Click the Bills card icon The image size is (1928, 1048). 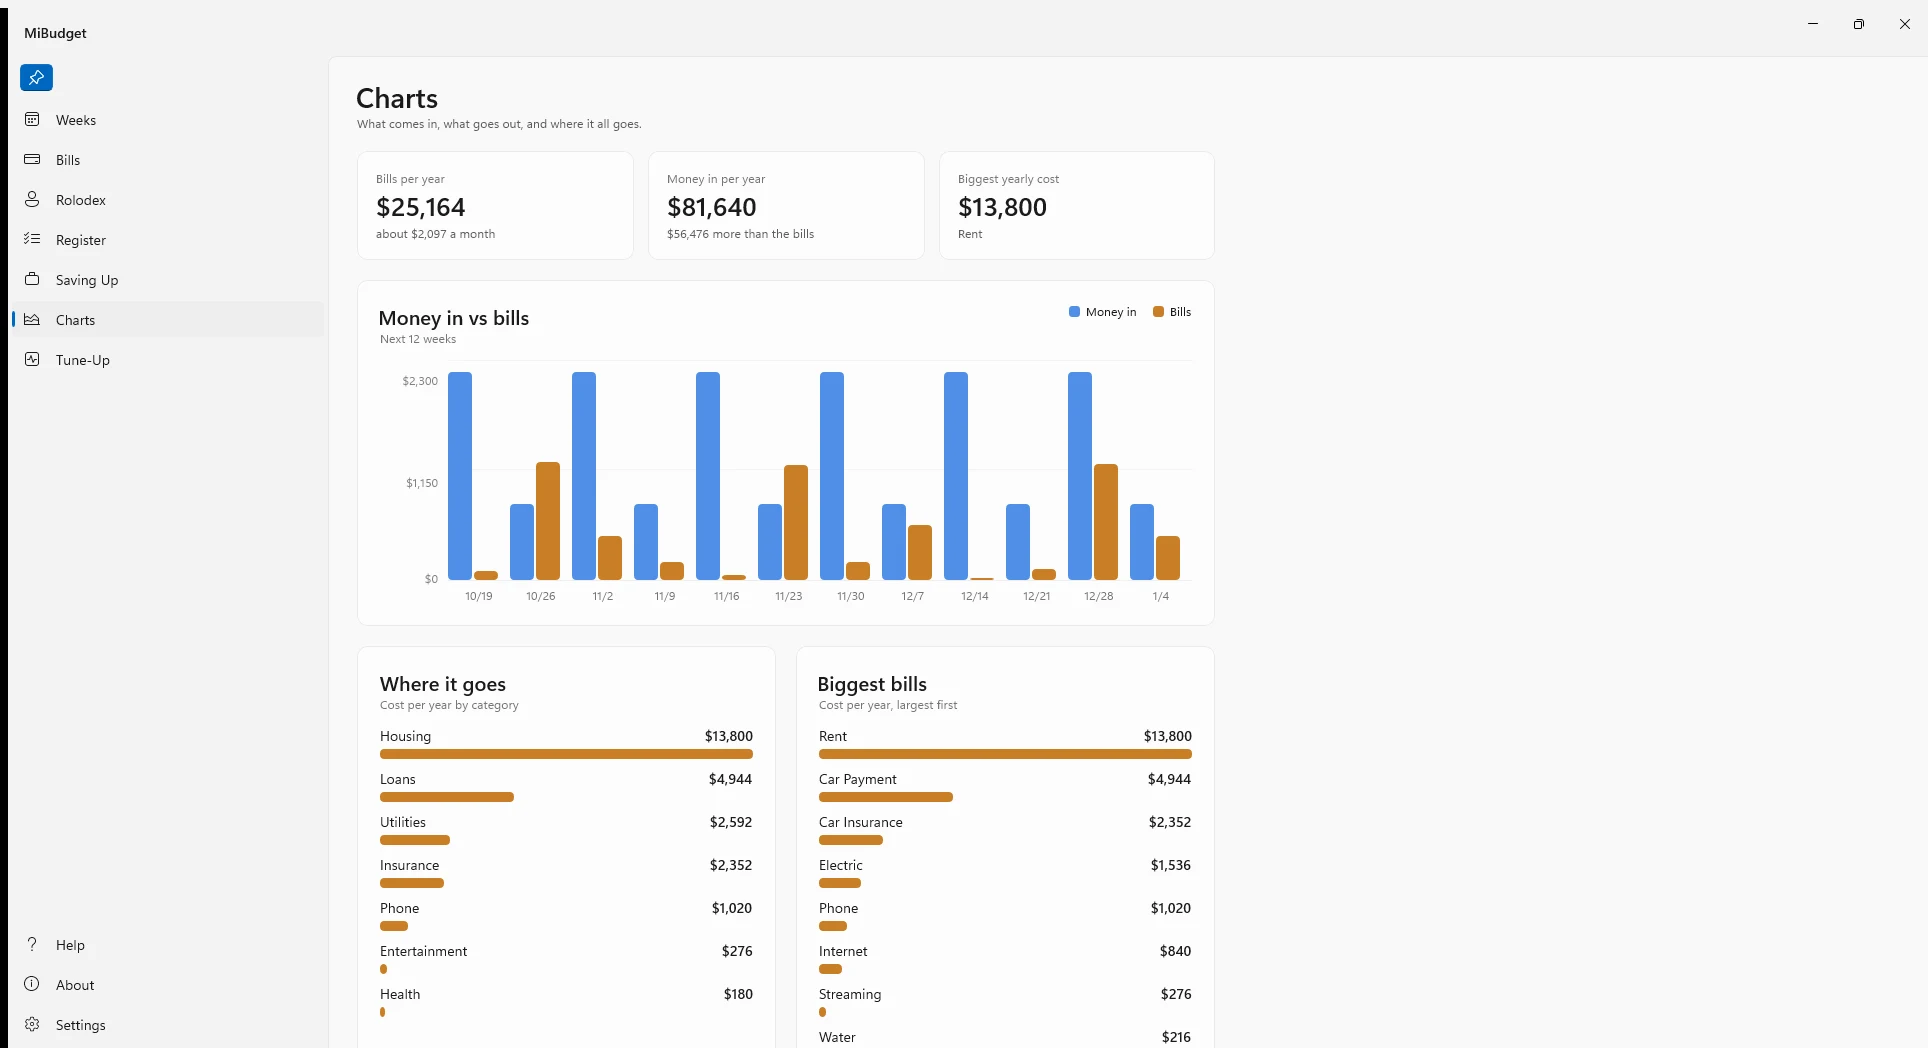pyautogui.click(x=32, y=159)
